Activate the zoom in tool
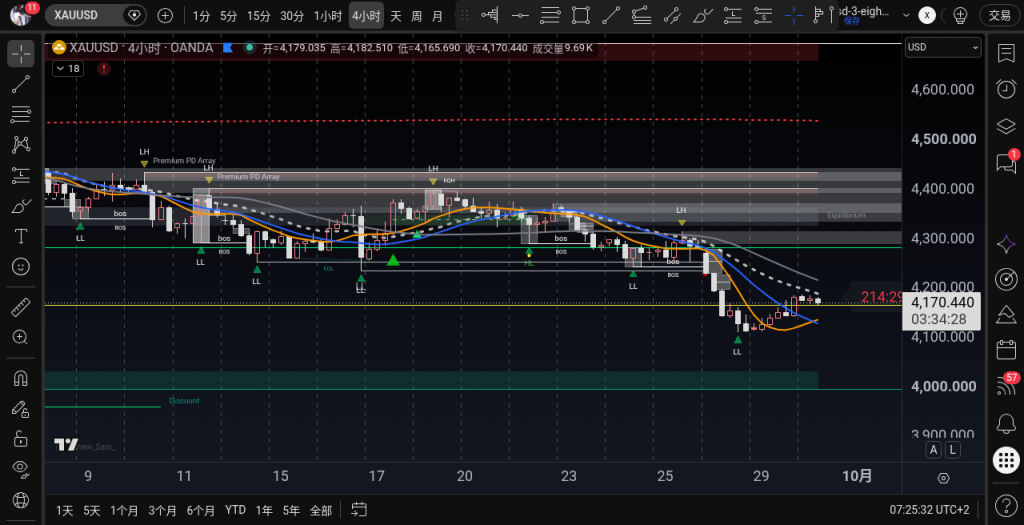This screenshot has width=1024, height=525. click(21, 337)
